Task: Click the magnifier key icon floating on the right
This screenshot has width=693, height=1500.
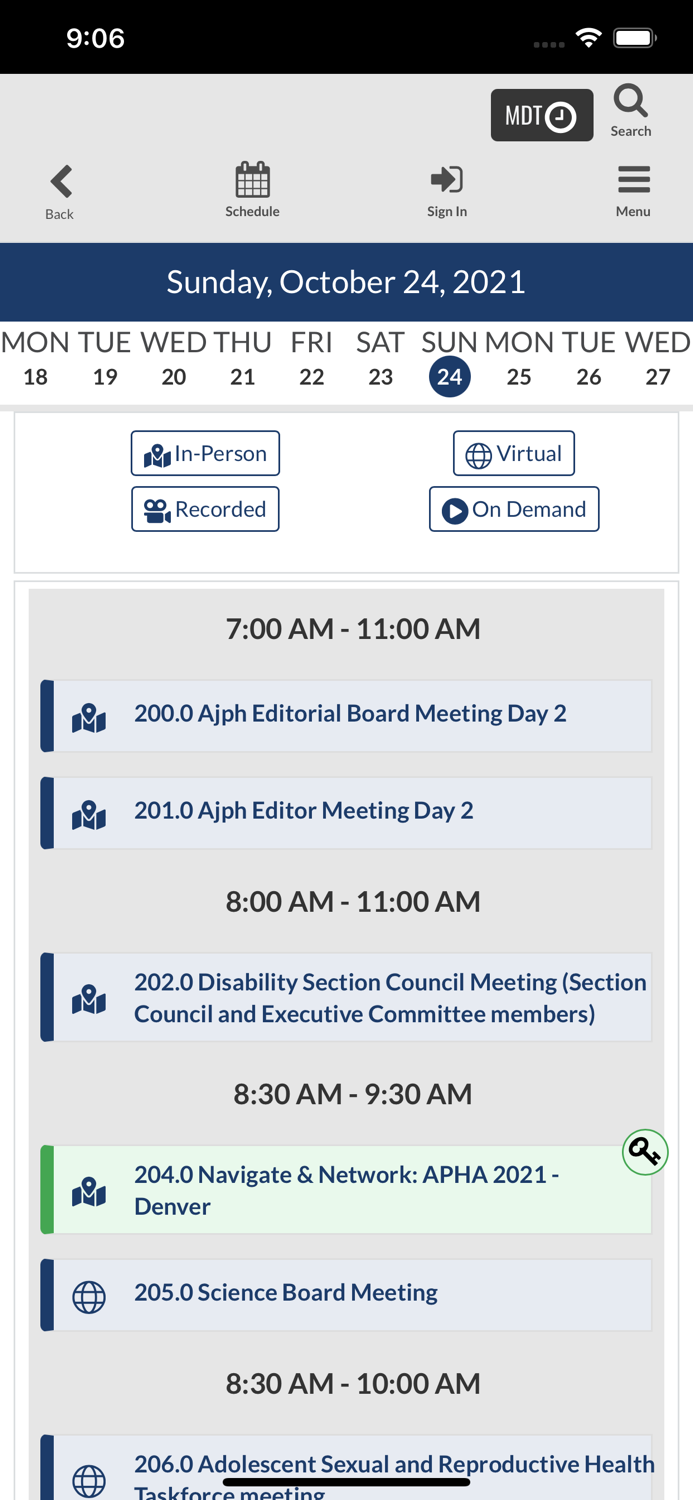Action: [x=645, y=1151]
